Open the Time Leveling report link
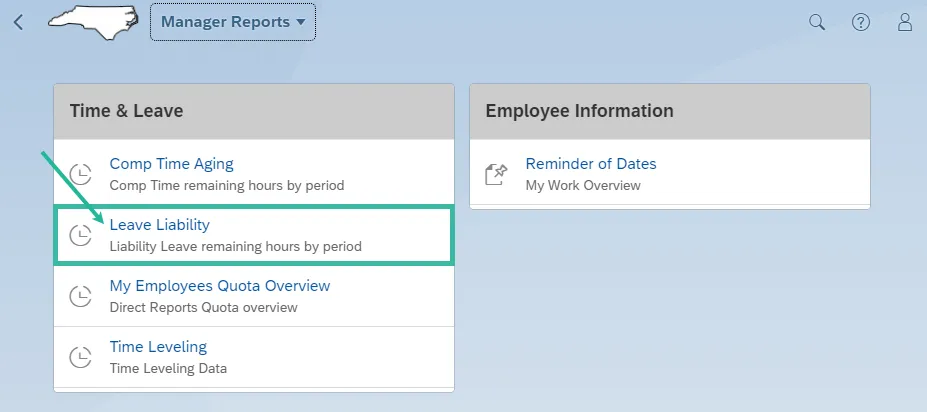The height and width of the screenshot is (412, 927). [158, 347]
